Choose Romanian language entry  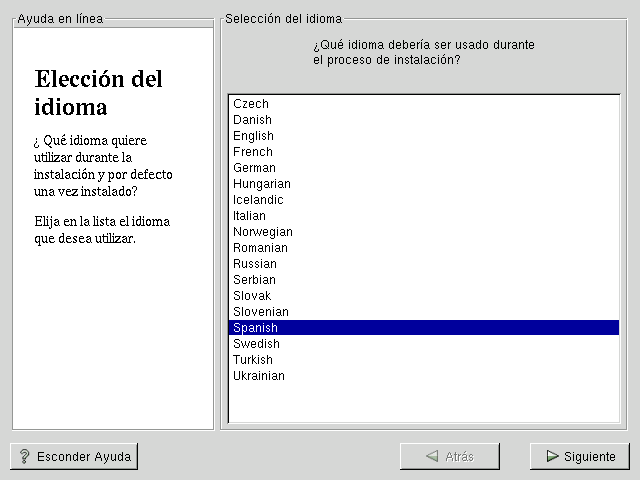[x=260, y=248]
